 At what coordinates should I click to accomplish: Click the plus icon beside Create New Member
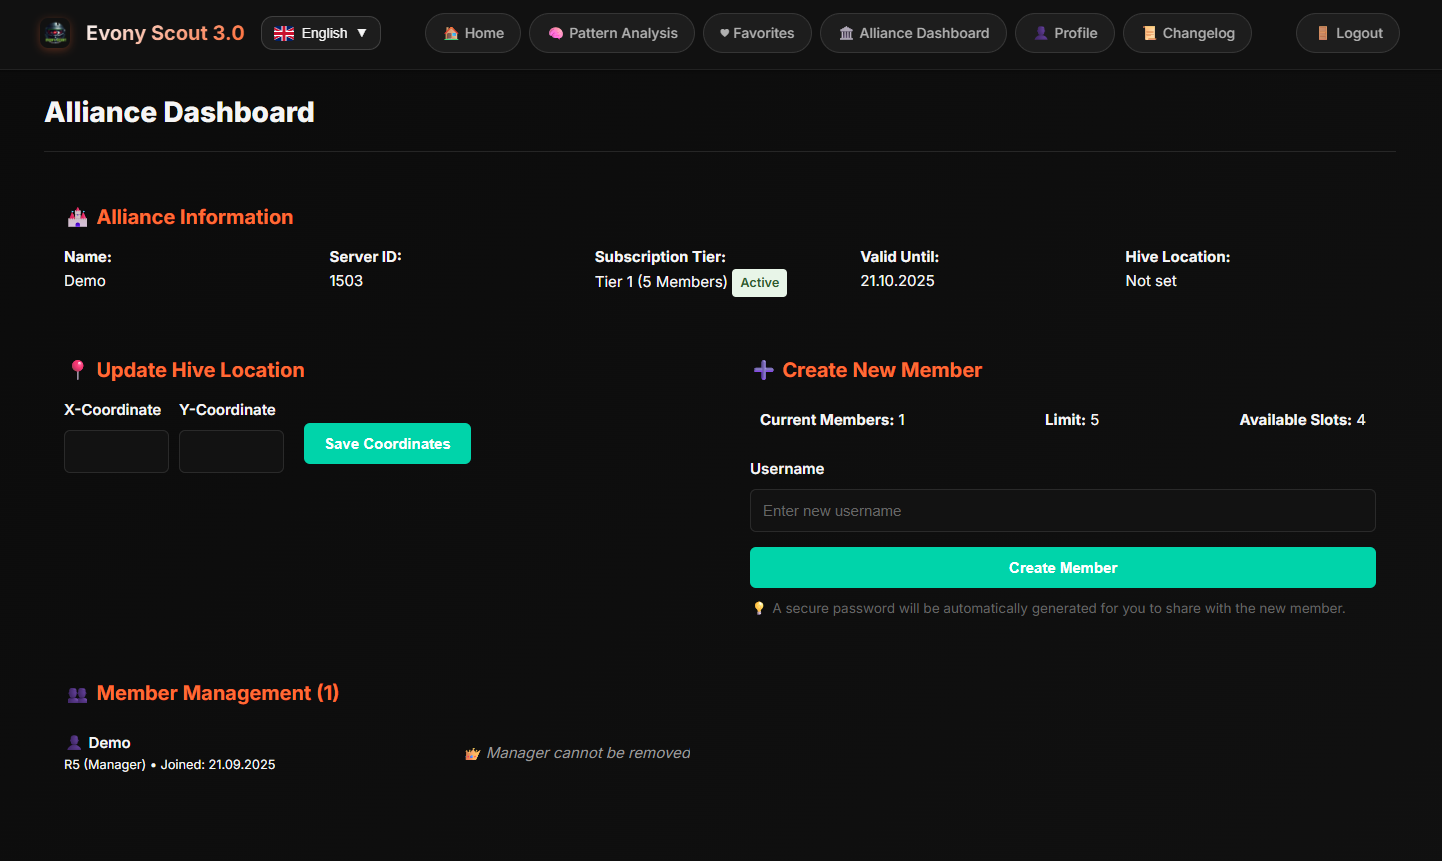764,369
